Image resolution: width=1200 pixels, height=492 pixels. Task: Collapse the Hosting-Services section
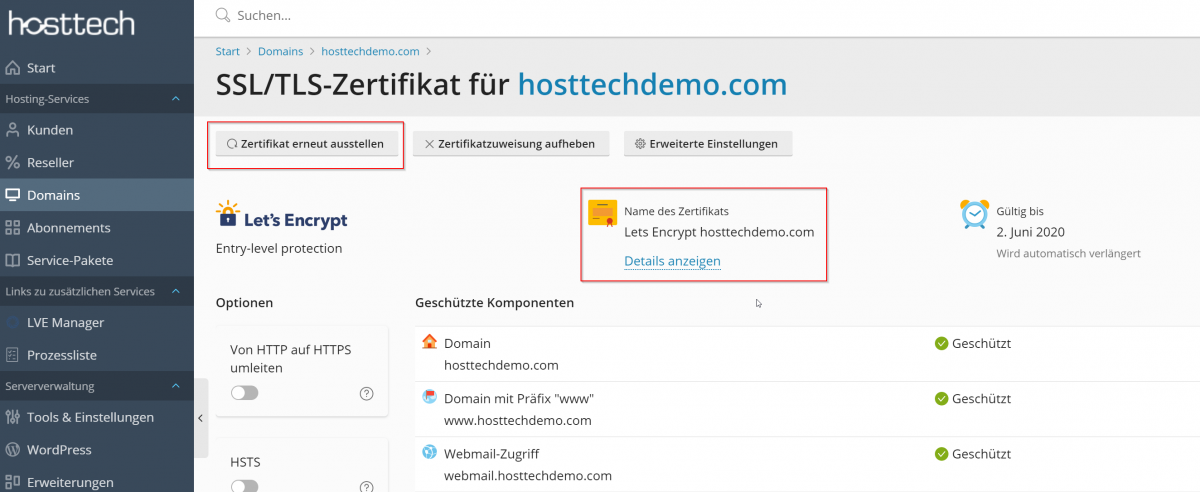click(176, 99)
